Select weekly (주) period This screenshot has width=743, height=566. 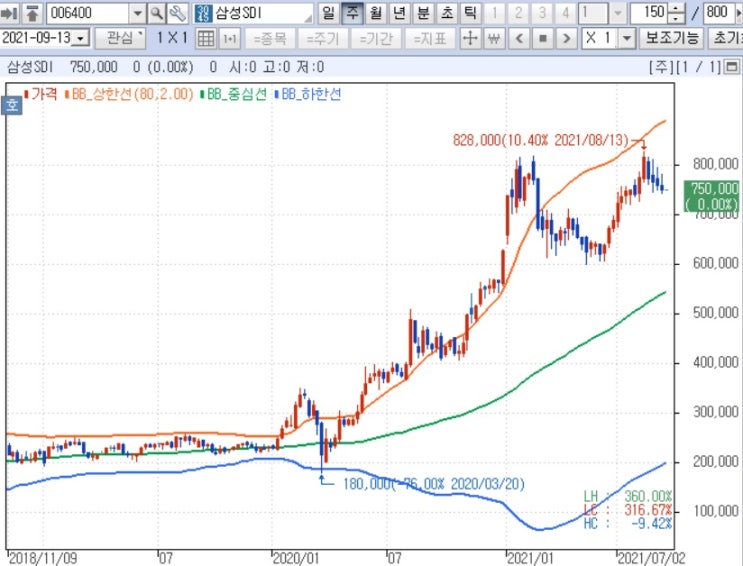click(x=352, y=13)
